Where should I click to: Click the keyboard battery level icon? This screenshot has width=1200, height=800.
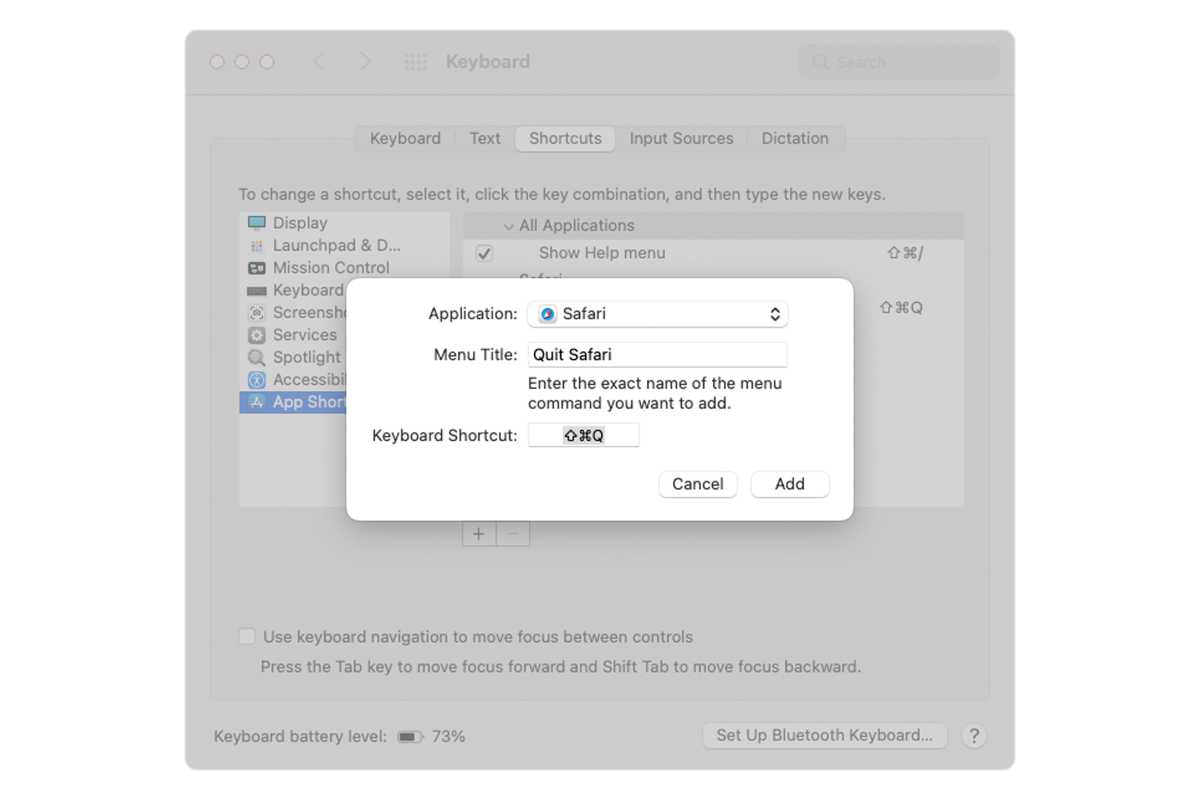[410, 737]
